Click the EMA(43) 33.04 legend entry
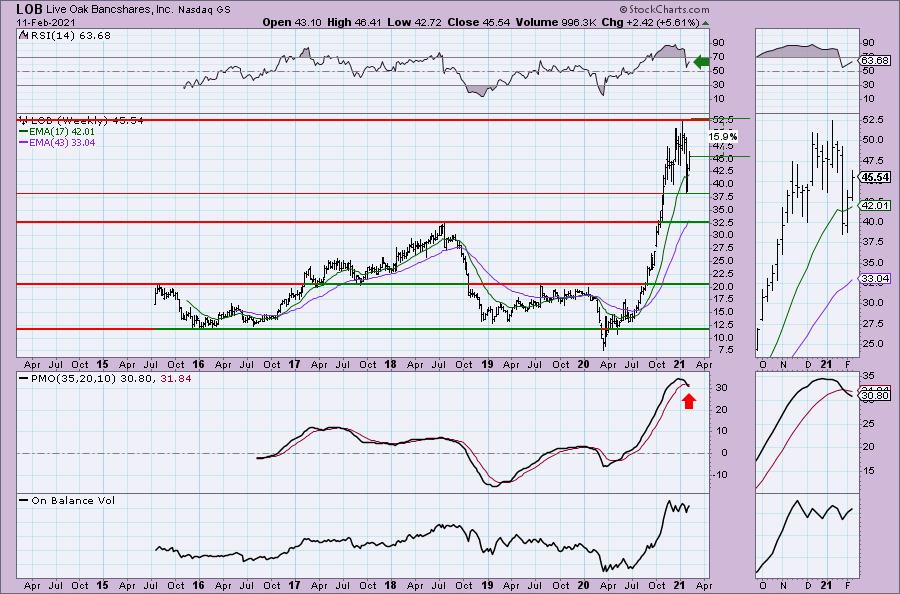 tap(62, 142)
